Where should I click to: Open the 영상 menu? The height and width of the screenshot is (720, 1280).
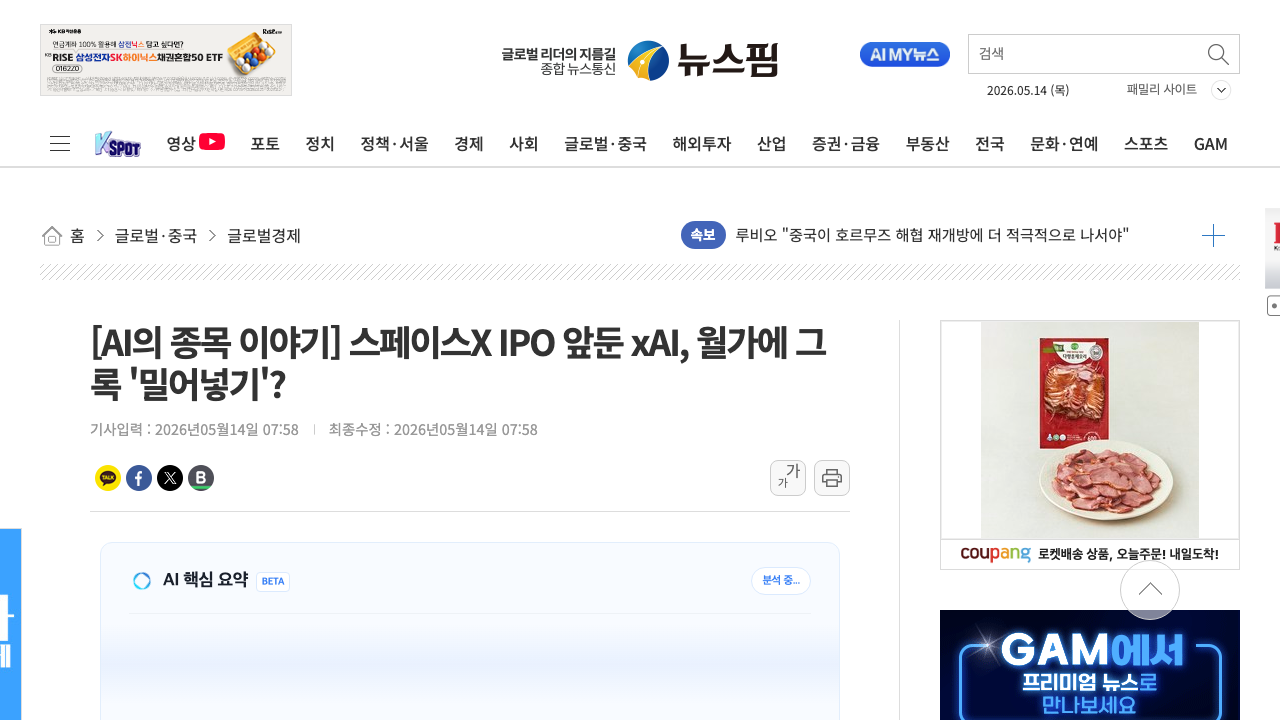(181, 144)
